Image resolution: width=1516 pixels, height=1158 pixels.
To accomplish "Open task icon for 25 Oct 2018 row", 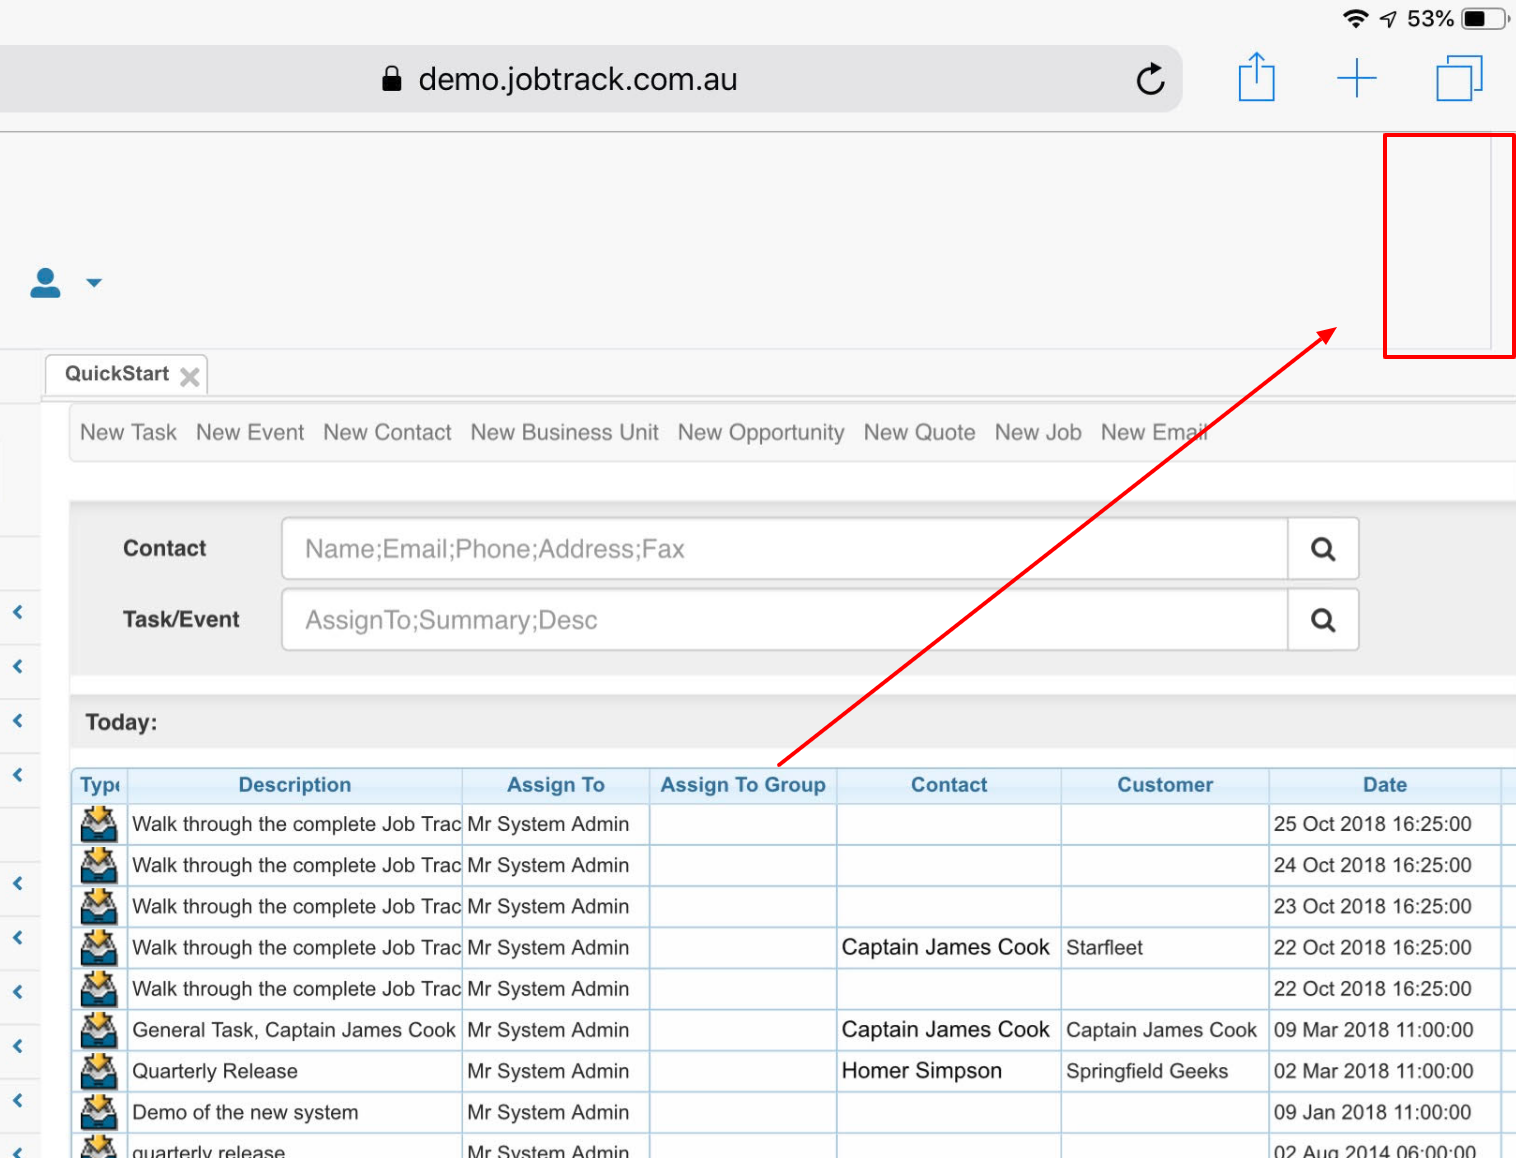I will [99, 824].
